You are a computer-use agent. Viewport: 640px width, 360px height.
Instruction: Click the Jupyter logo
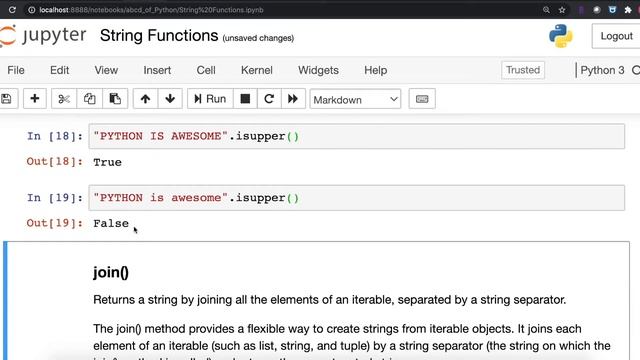(43, 36)
